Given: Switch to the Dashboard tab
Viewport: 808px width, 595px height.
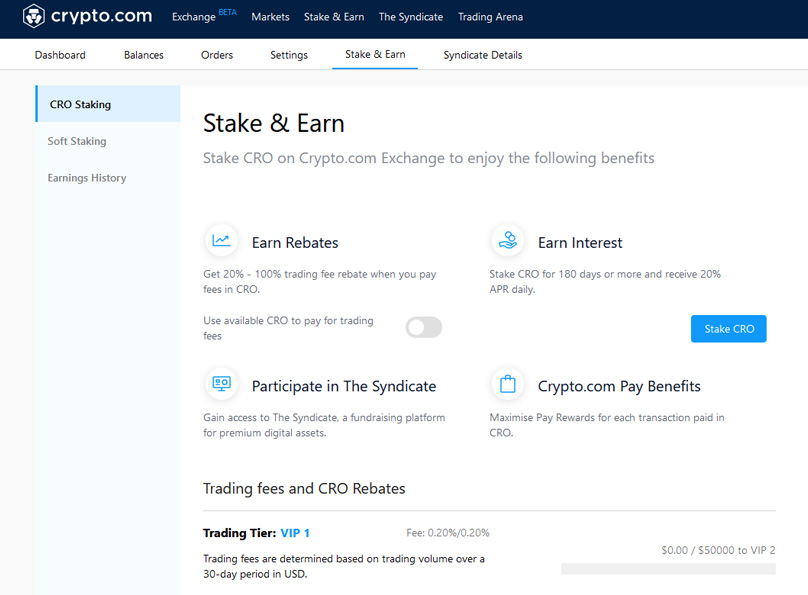Looking at the screenshot, I should (x=60, y=55).
